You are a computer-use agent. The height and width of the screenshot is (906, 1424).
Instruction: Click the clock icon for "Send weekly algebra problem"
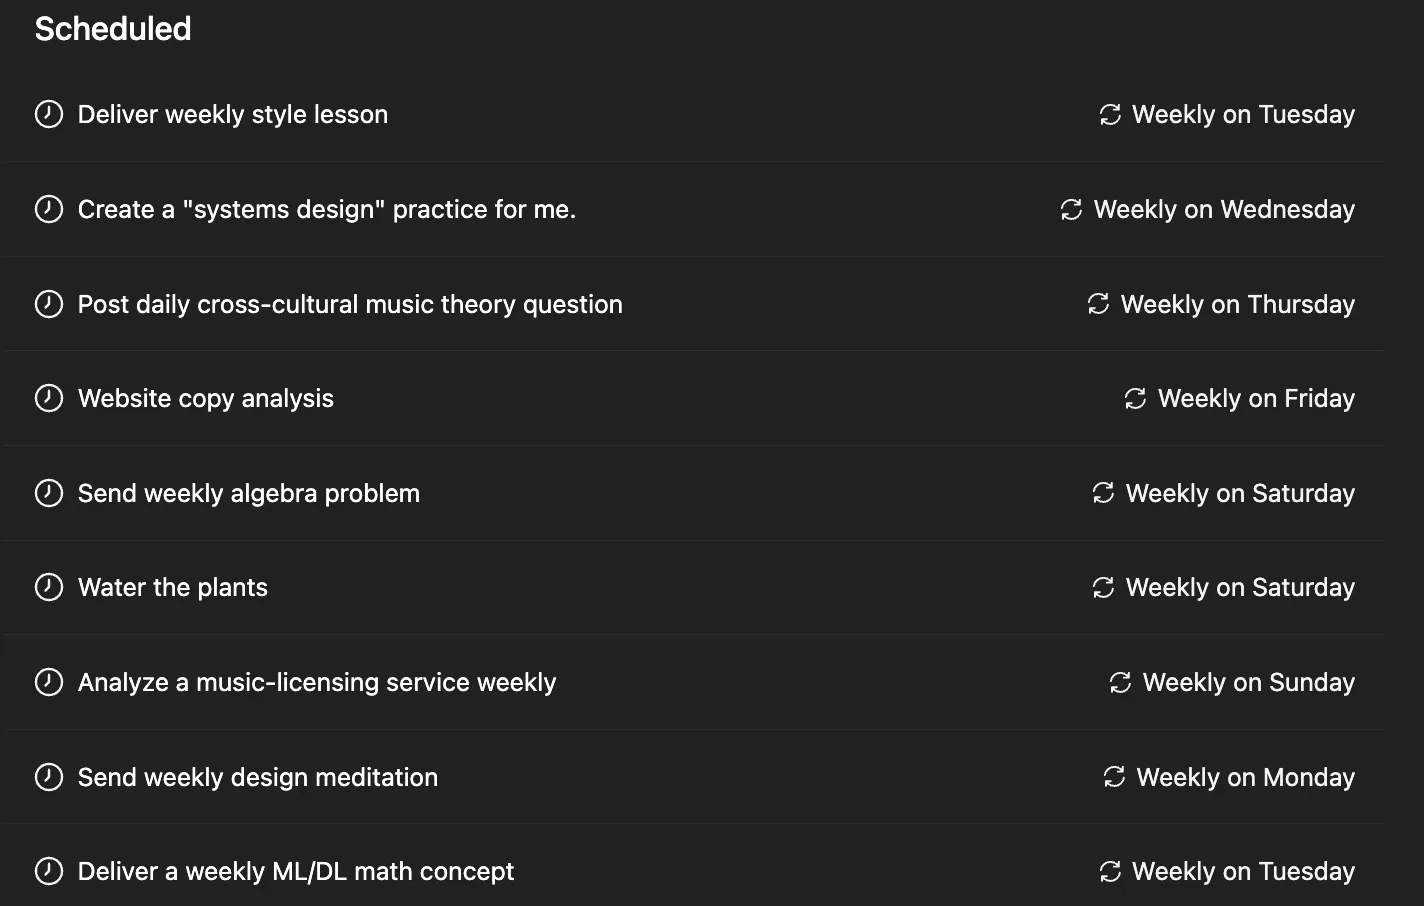[x=49, y=493]
